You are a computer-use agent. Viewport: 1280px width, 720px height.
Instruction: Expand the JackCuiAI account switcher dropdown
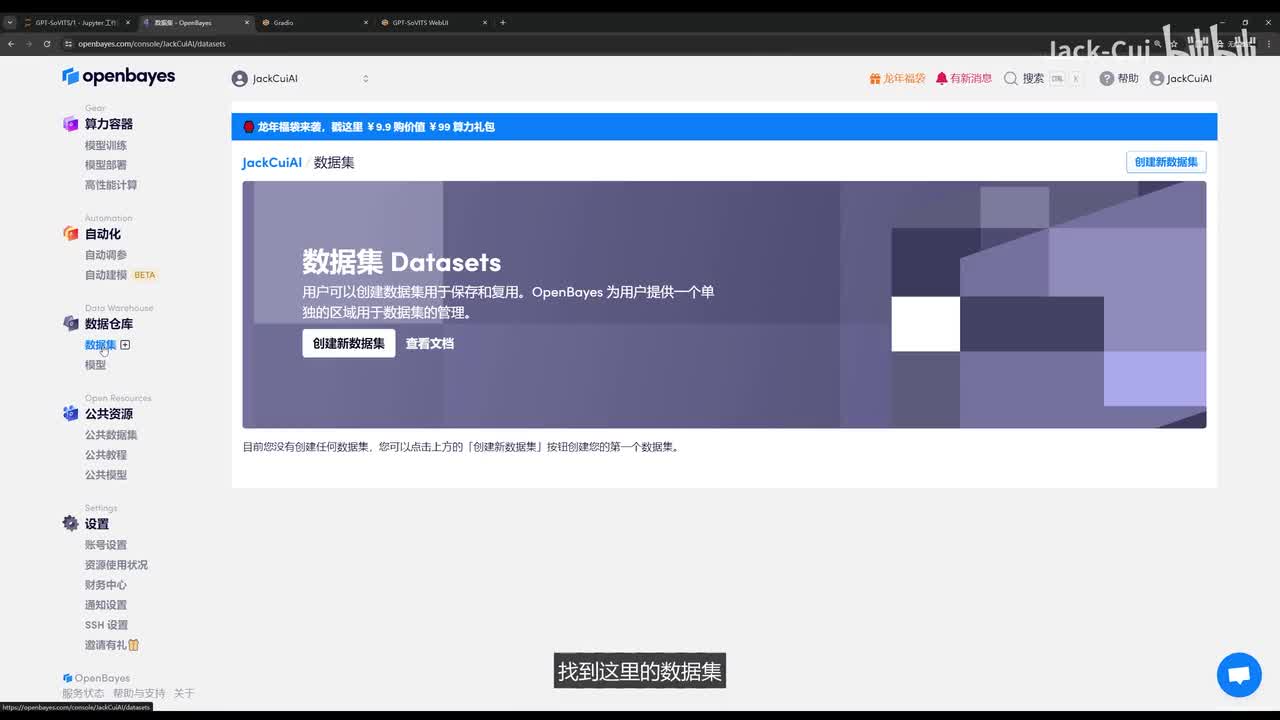(x=365, y=79)
